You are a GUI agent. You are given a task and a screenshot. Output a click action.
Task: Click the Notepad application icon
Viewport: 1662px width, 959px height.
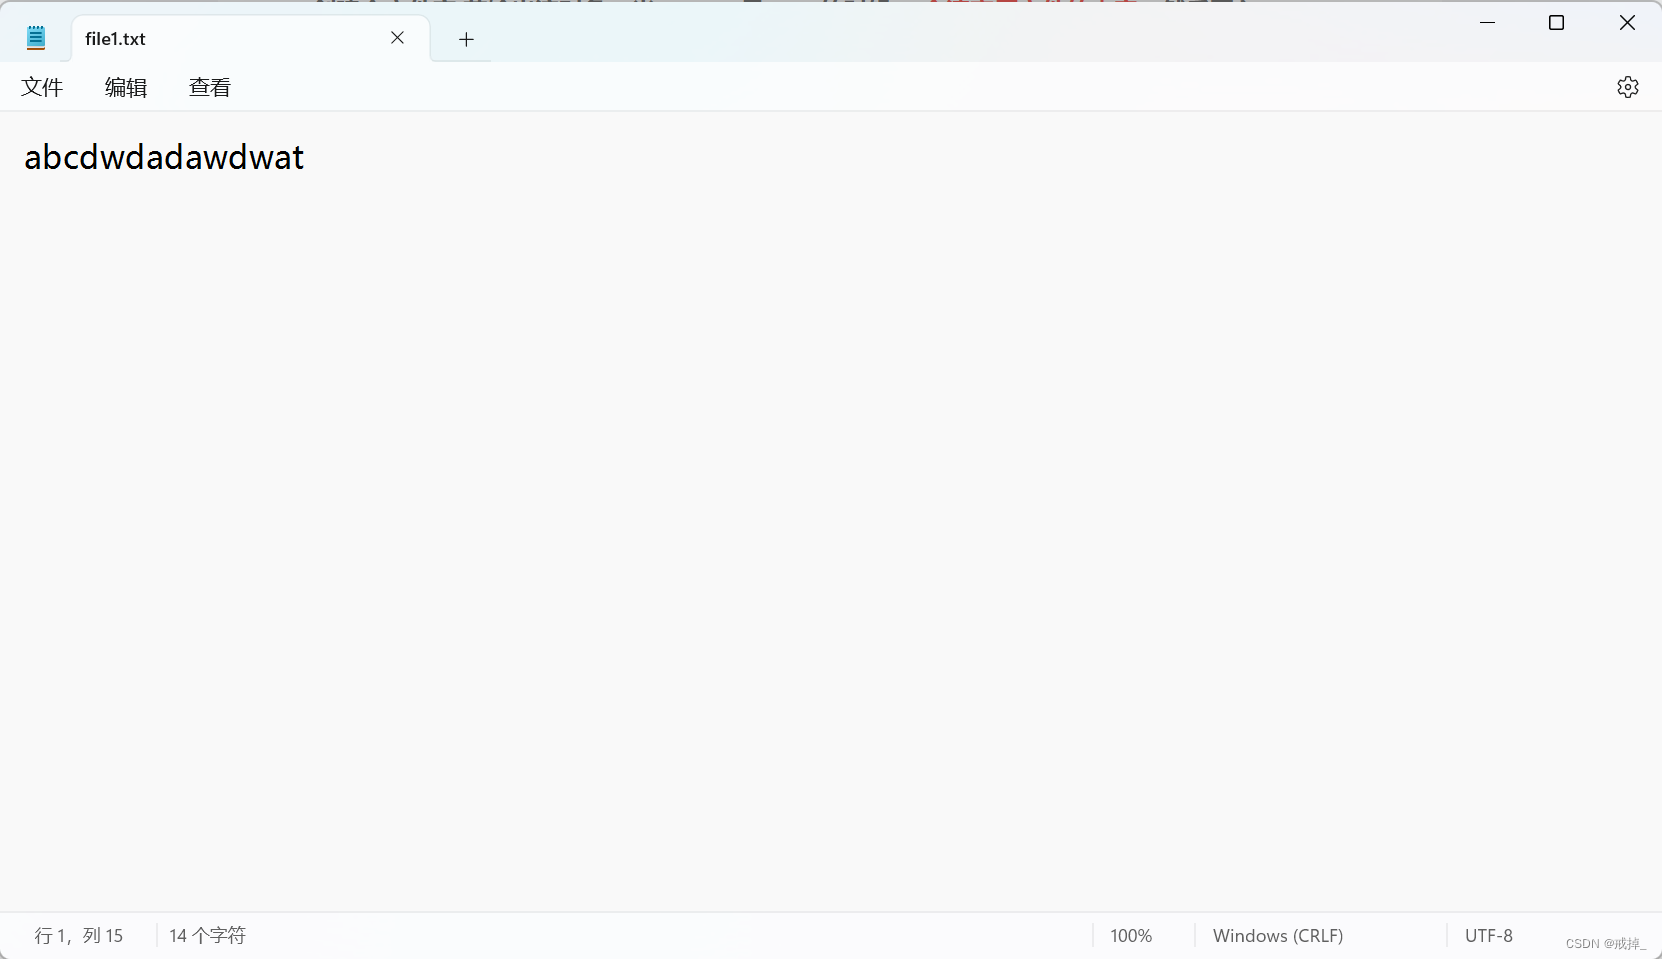pos(36,36)
